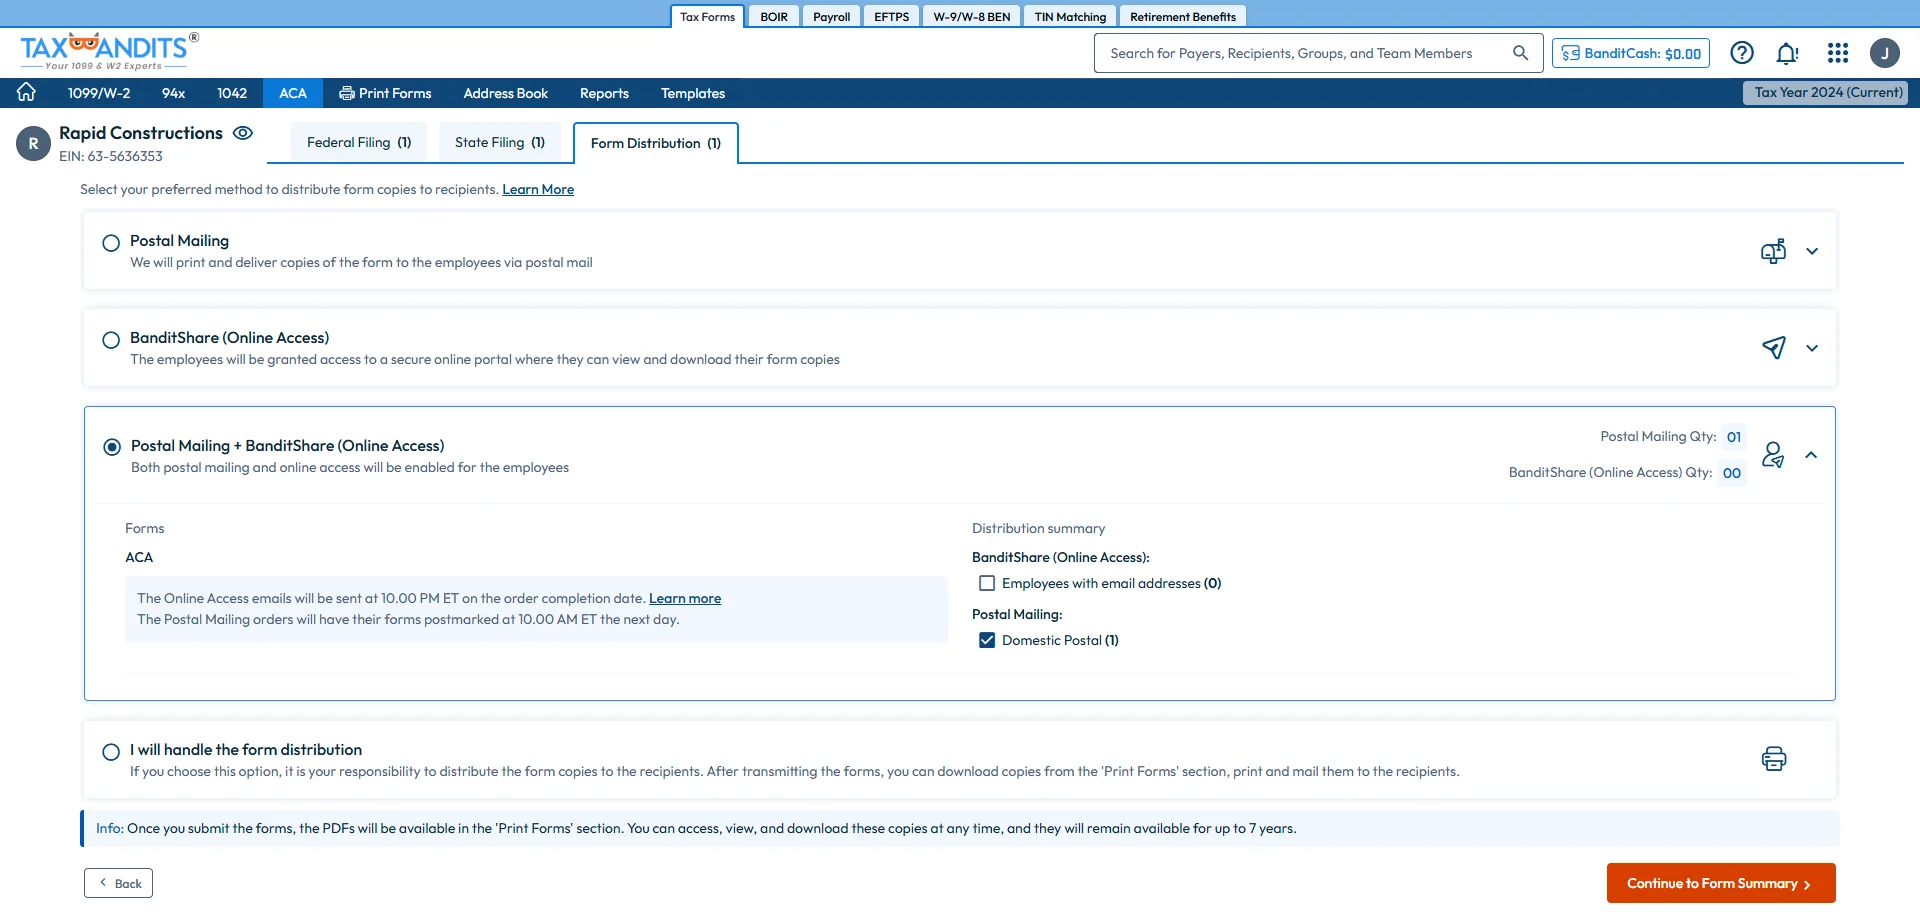Screen dimensions: 1920x919
Task: Select the Postal Mailing radio option
Action: coord(111,243)
